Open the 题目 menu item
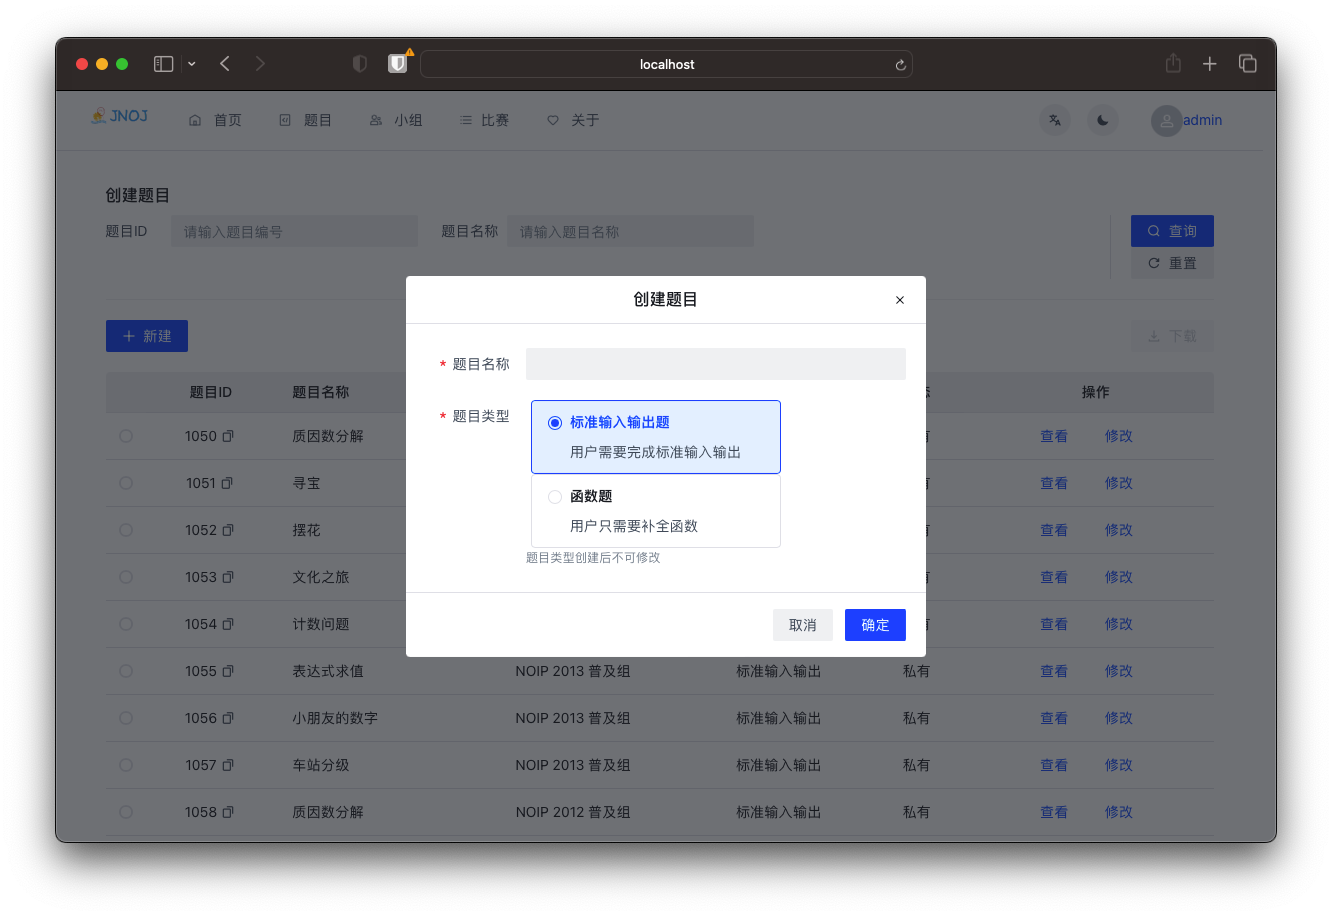This screenshot has height=916, width=1332. pos(305,120)
